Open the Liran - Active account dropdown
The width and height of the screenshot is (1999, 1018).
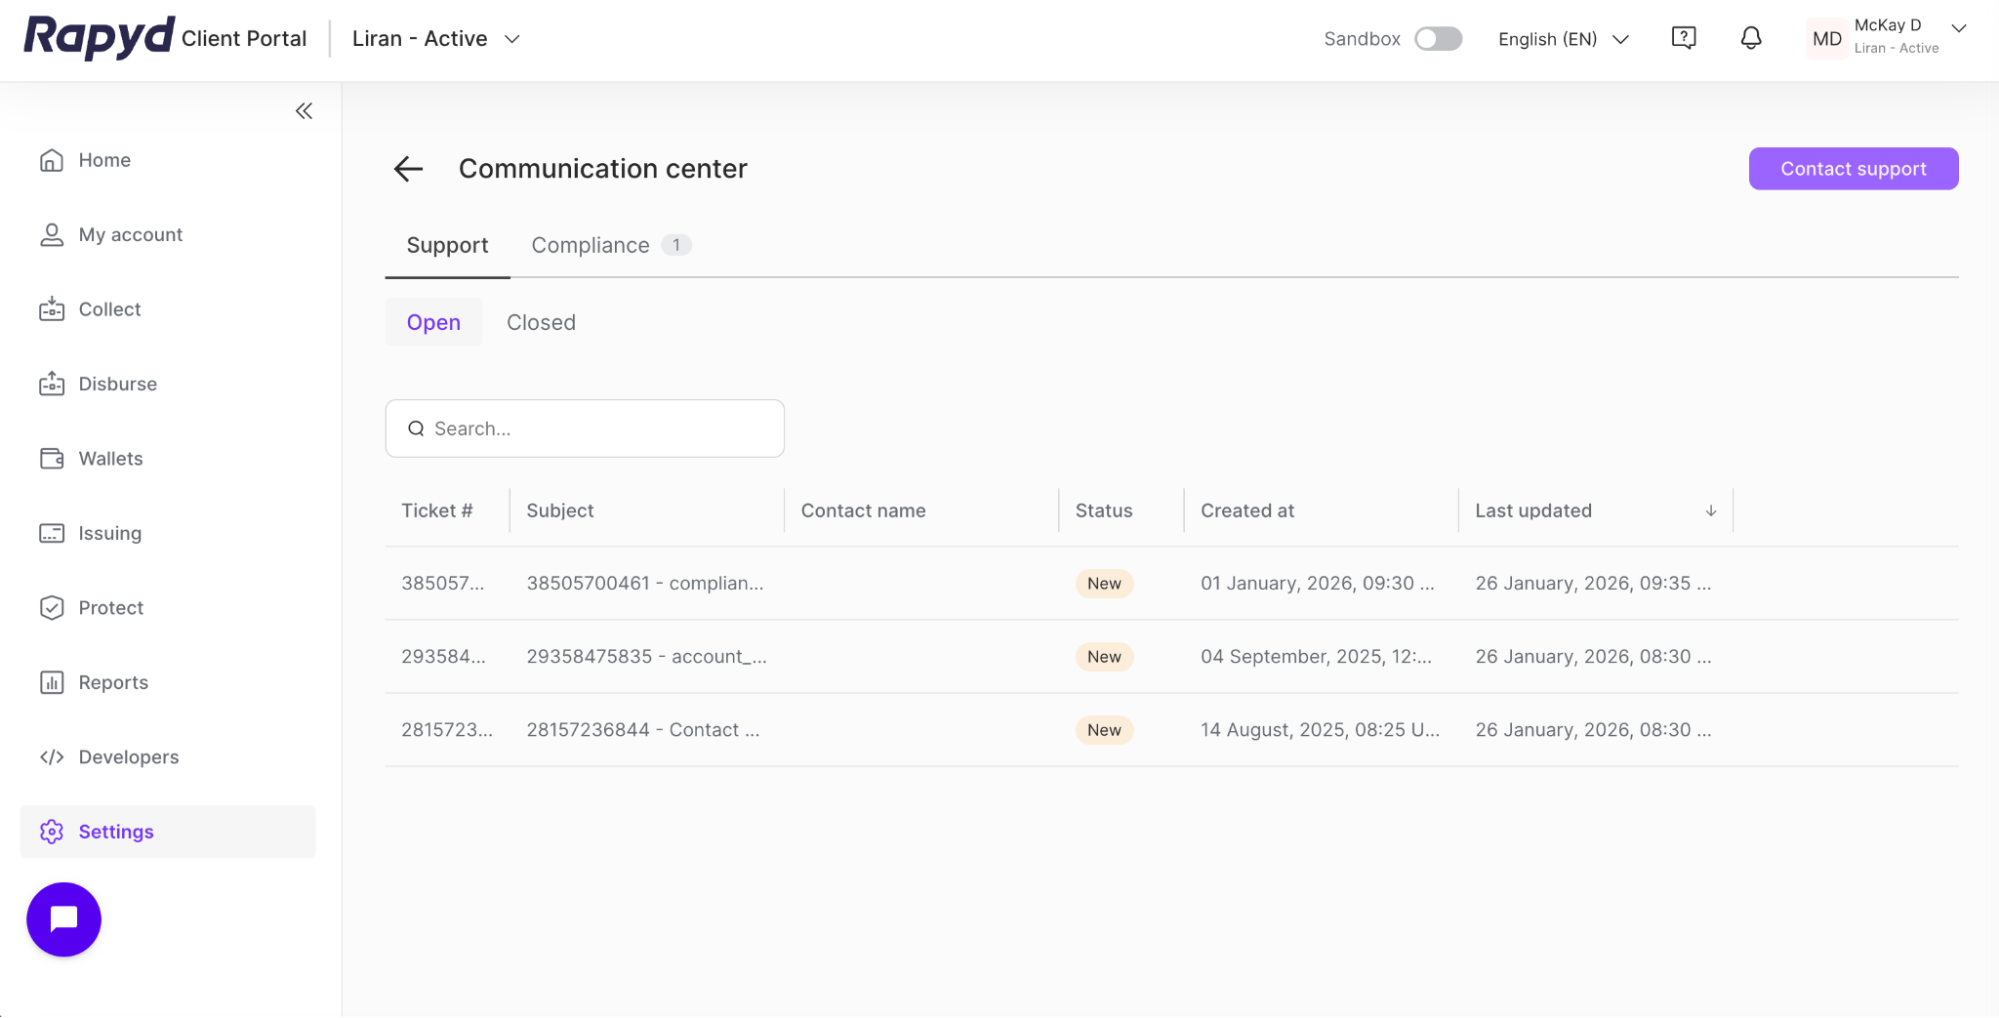435,38
